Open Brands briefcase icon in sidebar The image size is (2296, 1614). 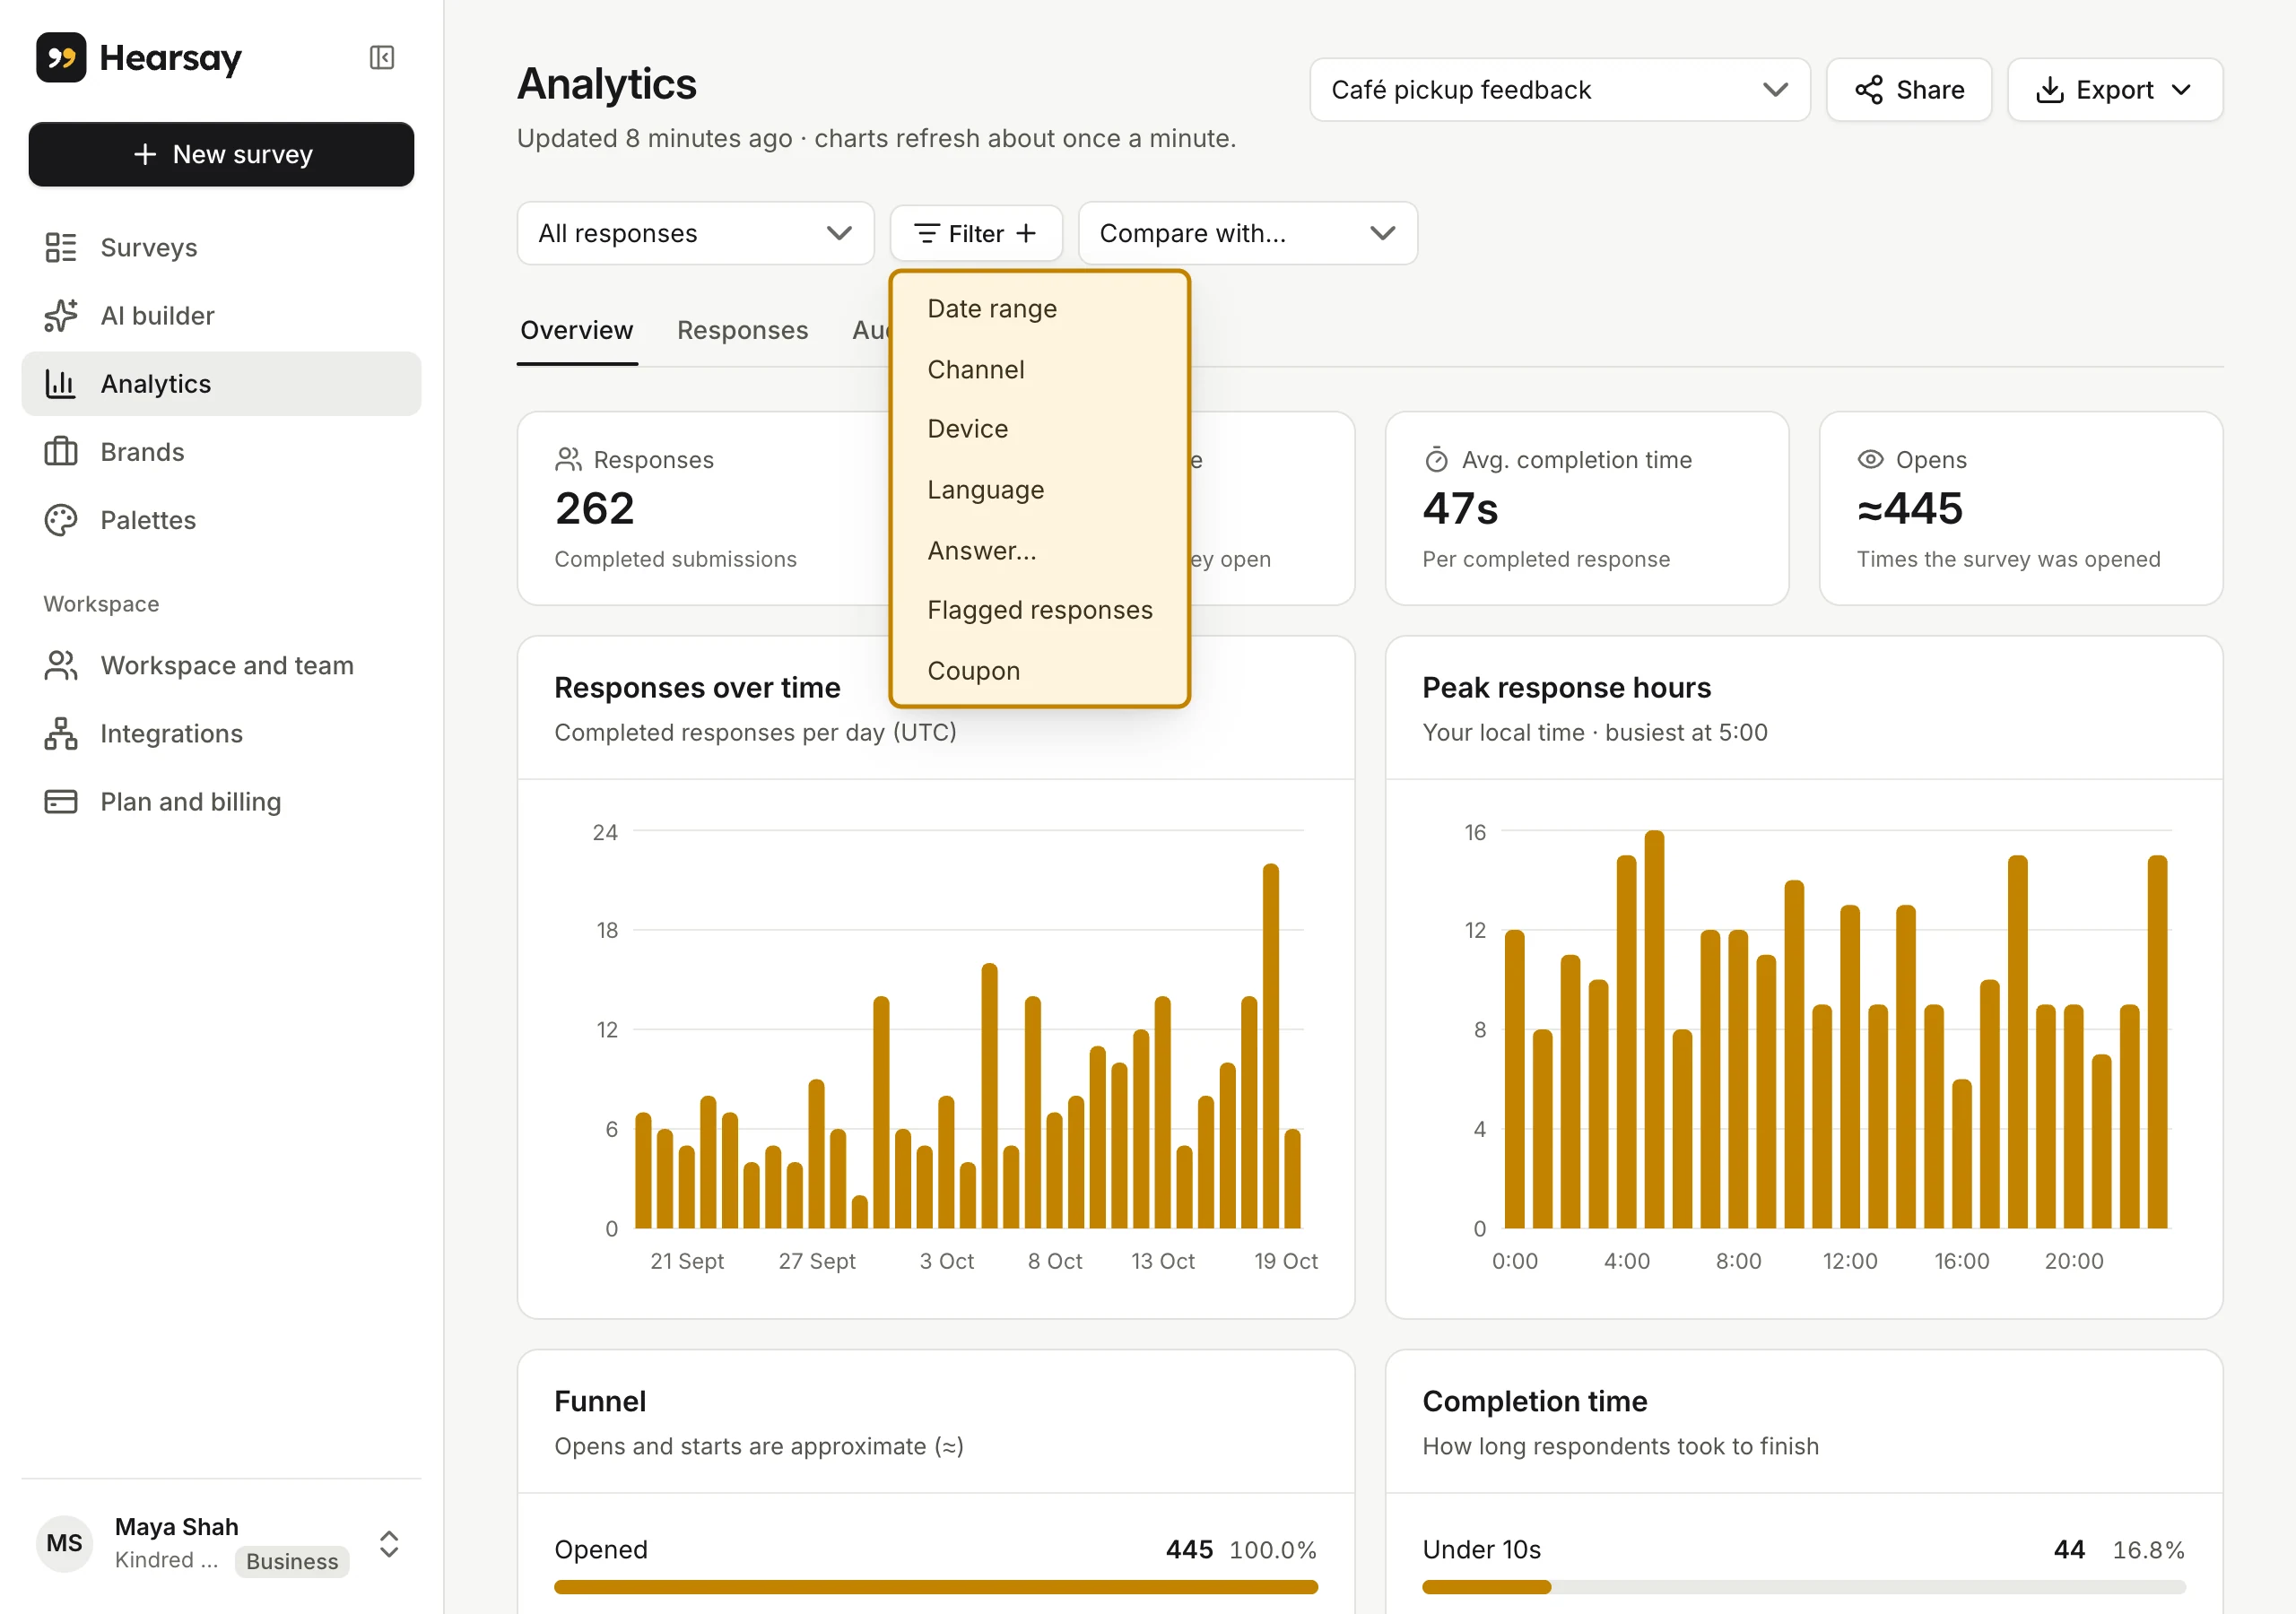pyautogui.click(x=60, y=452)
